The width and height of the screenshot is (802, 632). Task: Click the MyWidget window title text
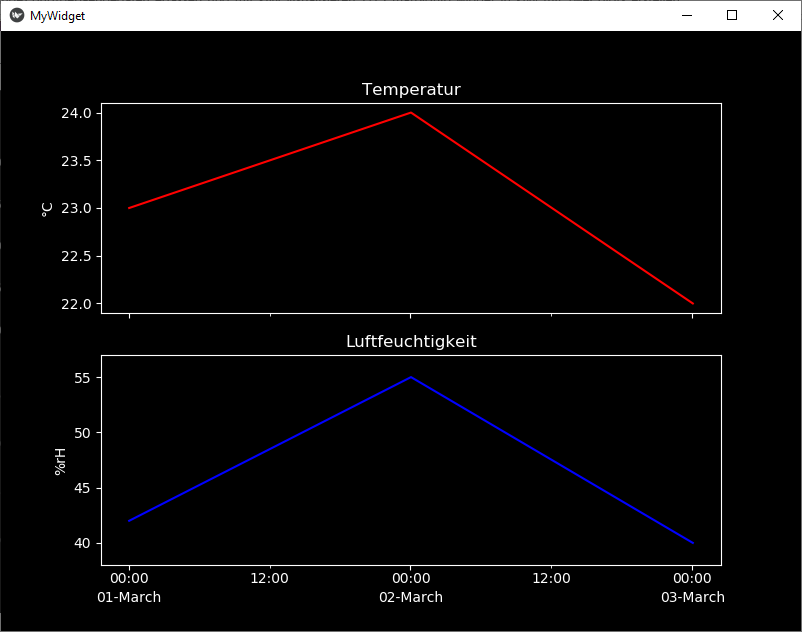tap(57, 16)
